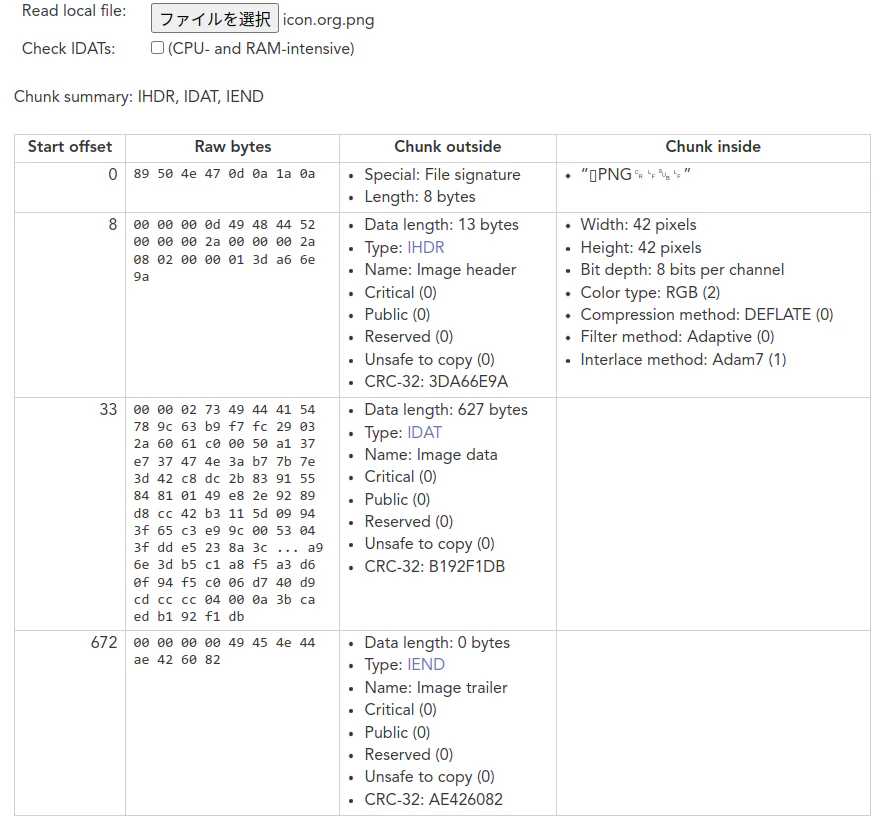Click 'Filter method: Adaptive (0)' entry
The height and width of the screenshot is (834, 885).
(x=677, y=337)
